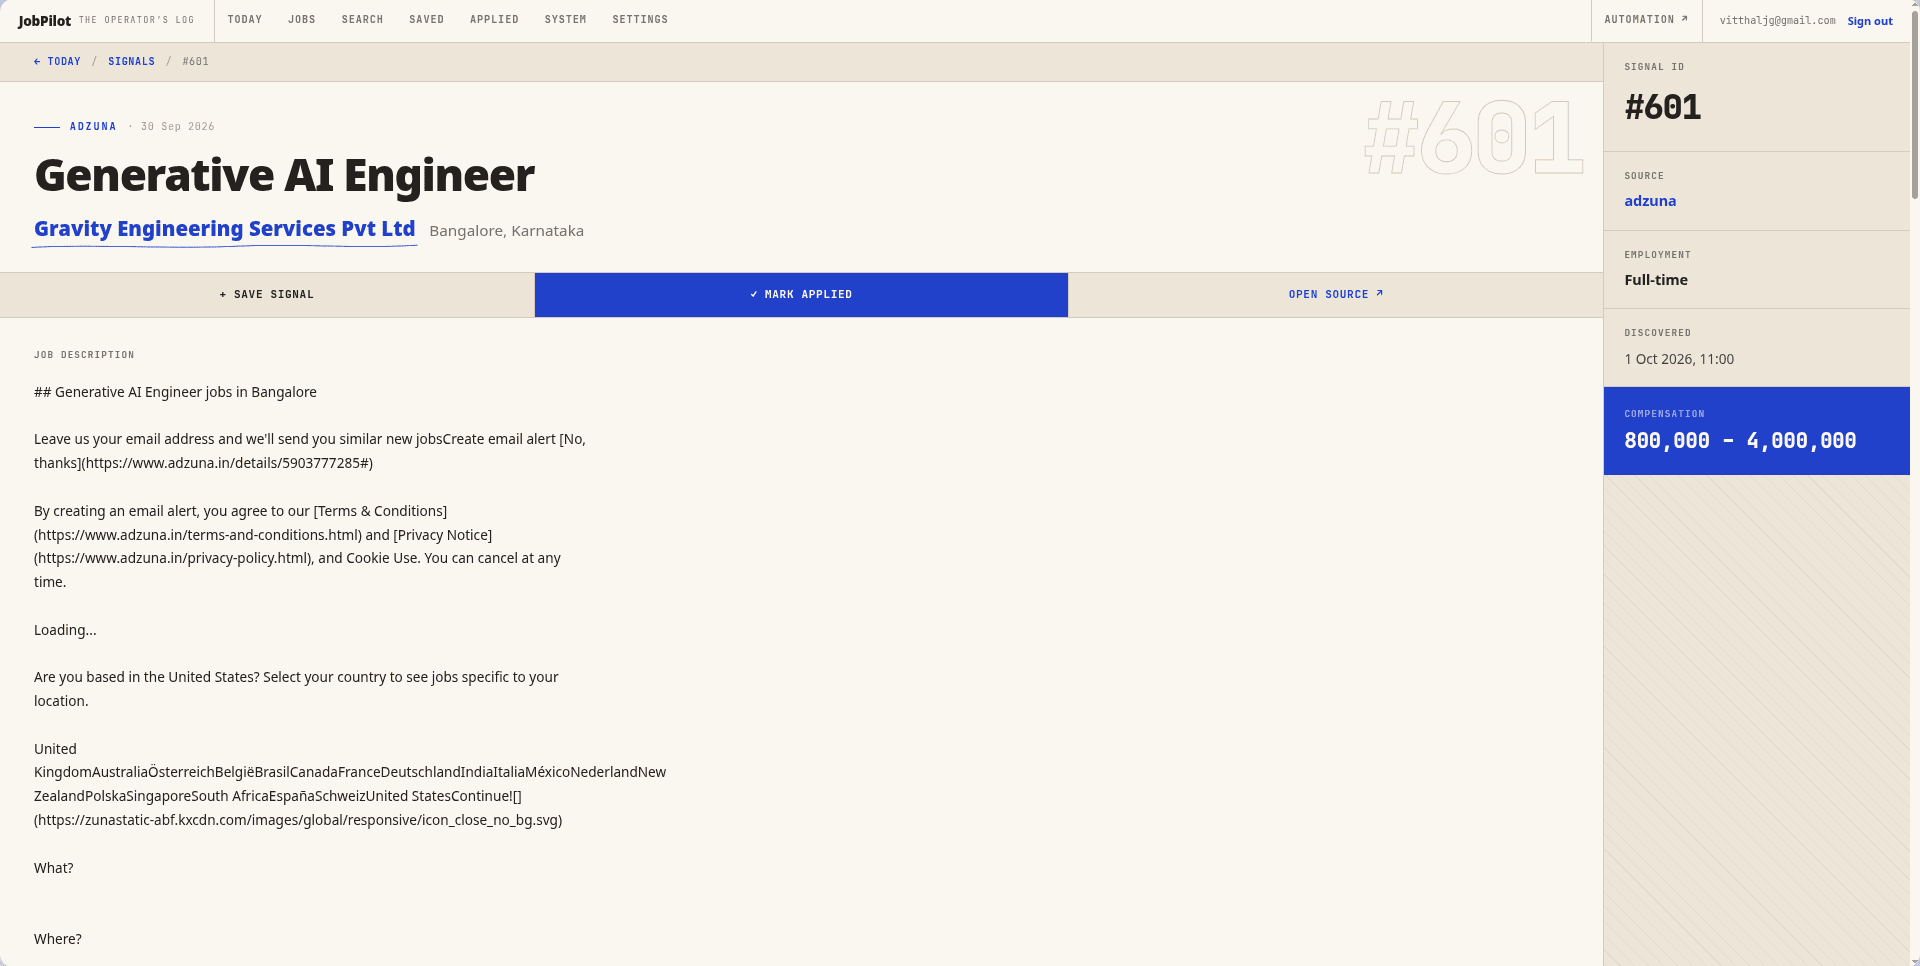This screenshot has width=1920, height=966.
Task: Go to the Applied section
Action: (x=494, y=20)
